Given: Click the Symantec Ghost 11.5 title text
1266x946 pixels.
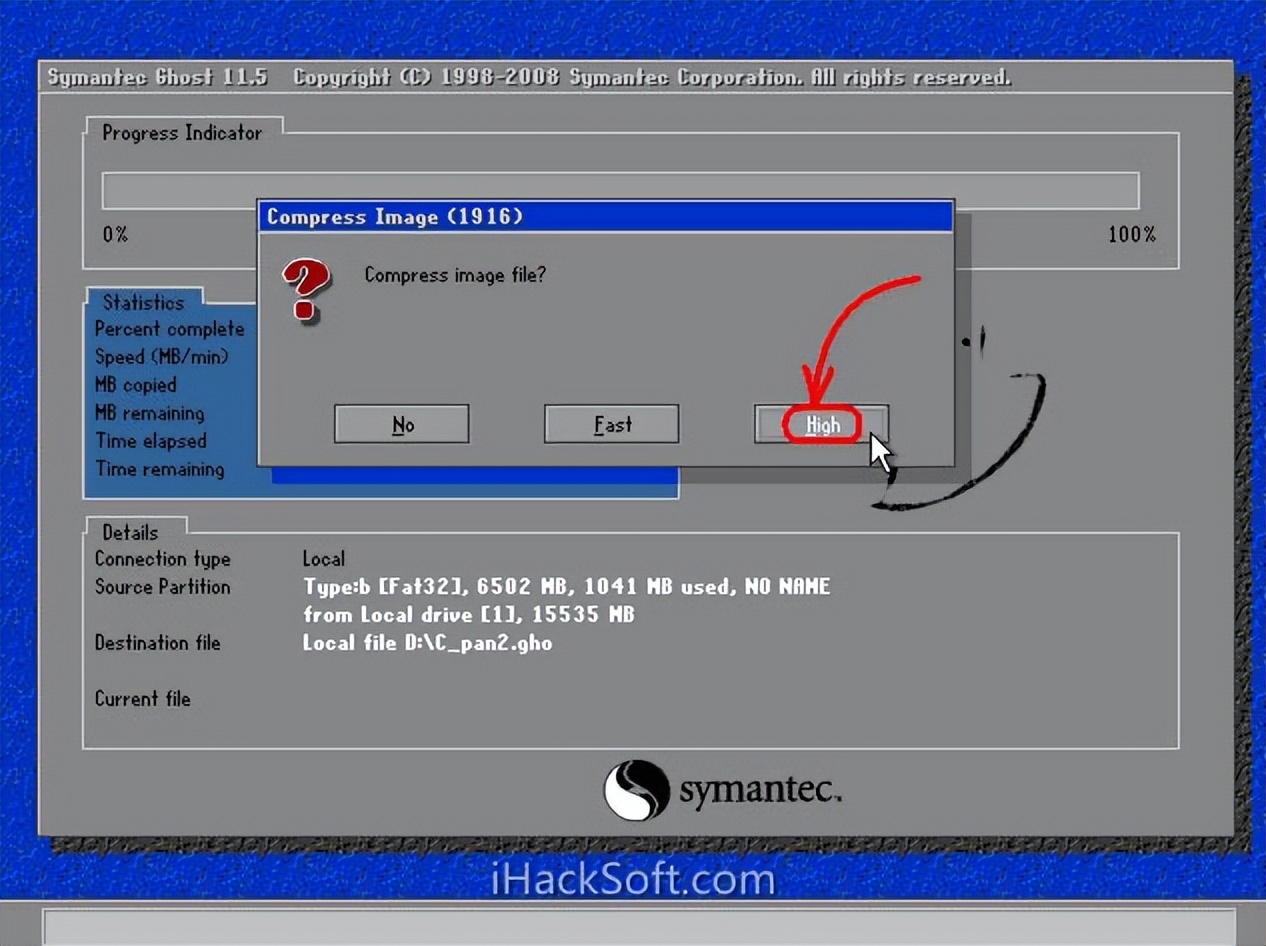Looking at the screenshot, I should coord(158,78).
